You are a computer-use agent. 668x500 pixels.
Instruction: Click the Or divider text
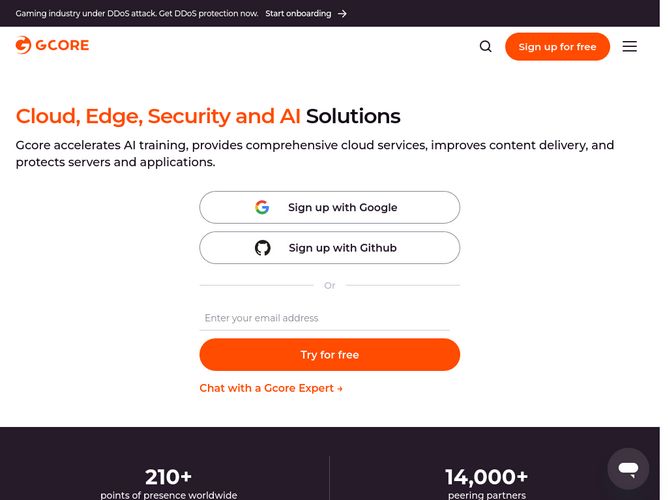pyautogui.click(x=329, y=286)
